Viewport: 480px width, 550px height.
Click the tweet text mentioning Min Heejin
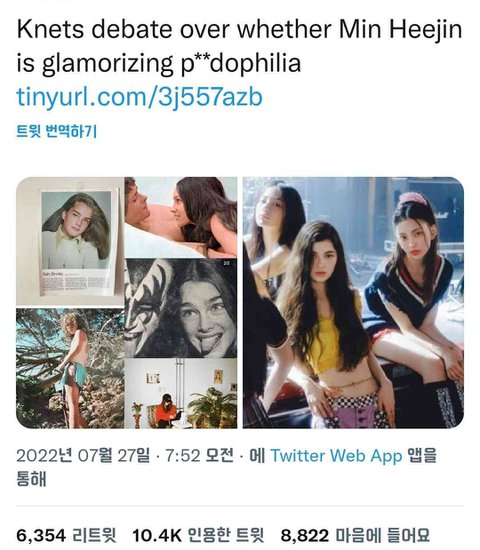point(239,46)
